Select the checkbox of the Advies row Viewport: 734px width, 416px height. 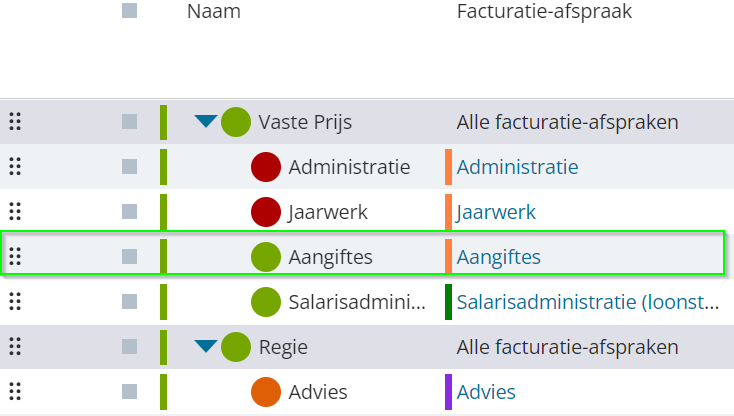pyautogui.click(x=130, y=392)
